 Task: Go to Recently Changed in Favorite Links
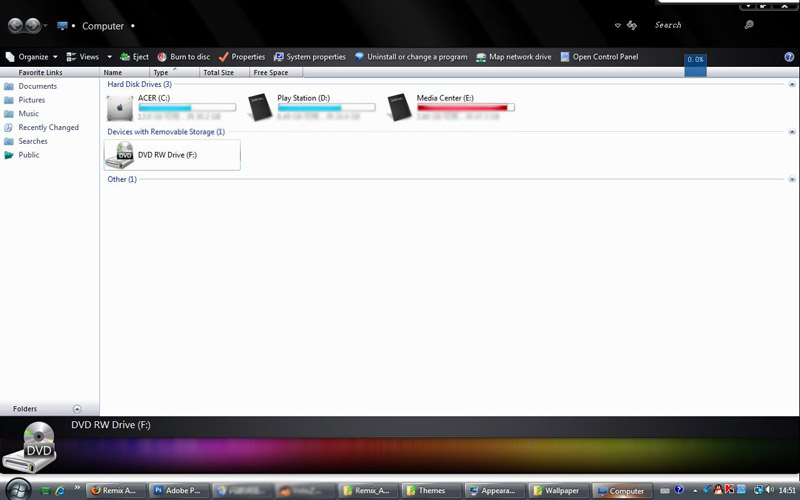click(x=48, y=127)
